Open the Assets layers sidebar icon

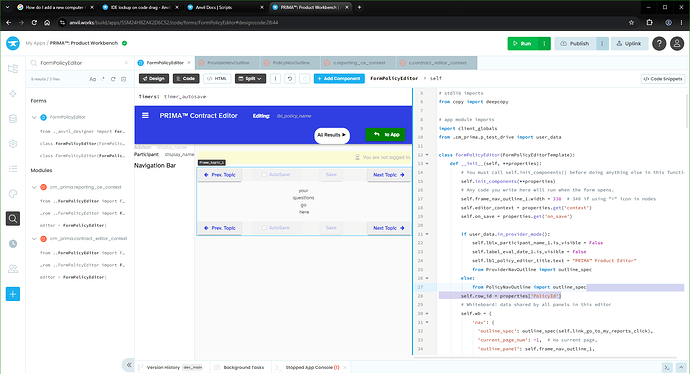pos(13,143)
